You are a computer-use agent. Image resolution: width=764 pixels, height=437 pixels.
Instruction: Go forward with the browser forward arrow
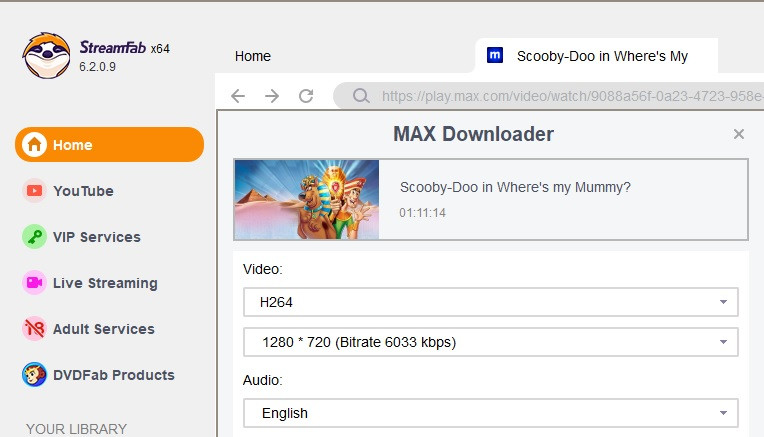click(271, 96)
